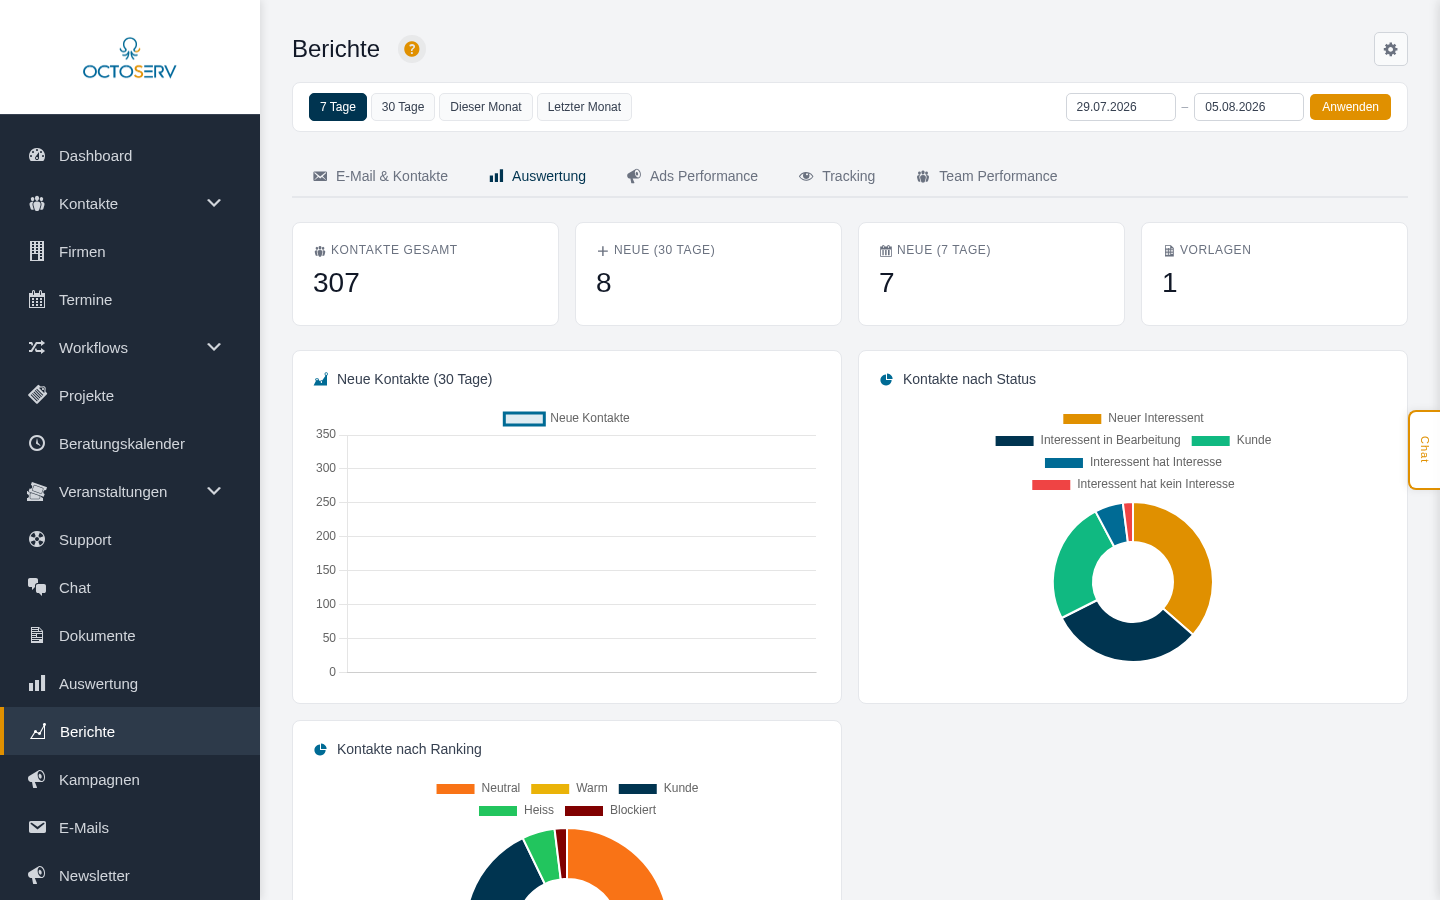This screenshot has height=900, width=1440.
Task: Click the Kampagnen megaphone icon
Action: 37,779
